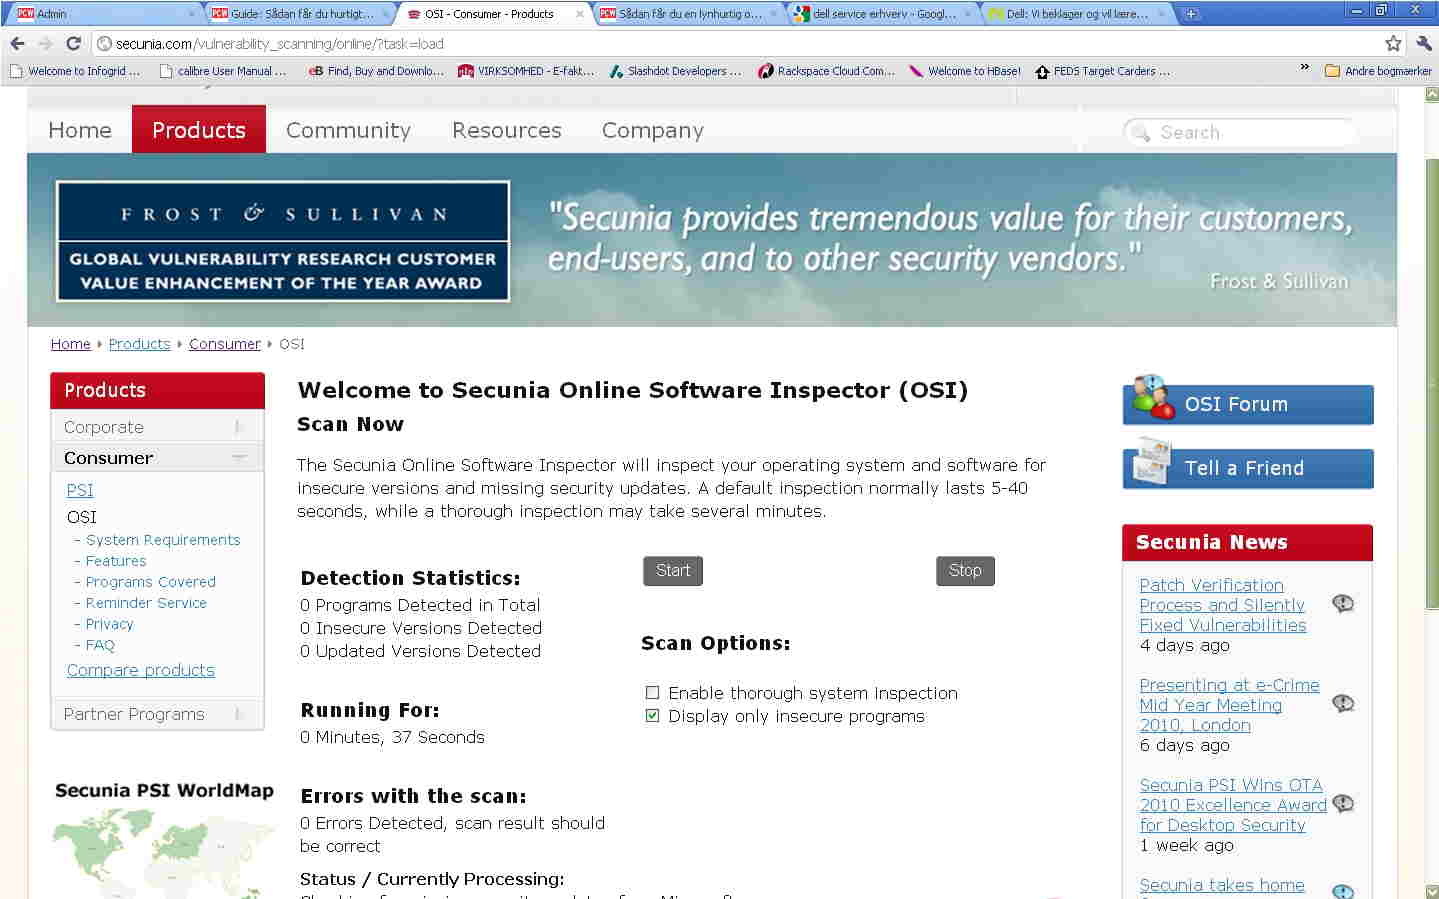Open comments bubble for OTA Excellence Award news
1439x899 pixels.
click(x=1343, y=803)
